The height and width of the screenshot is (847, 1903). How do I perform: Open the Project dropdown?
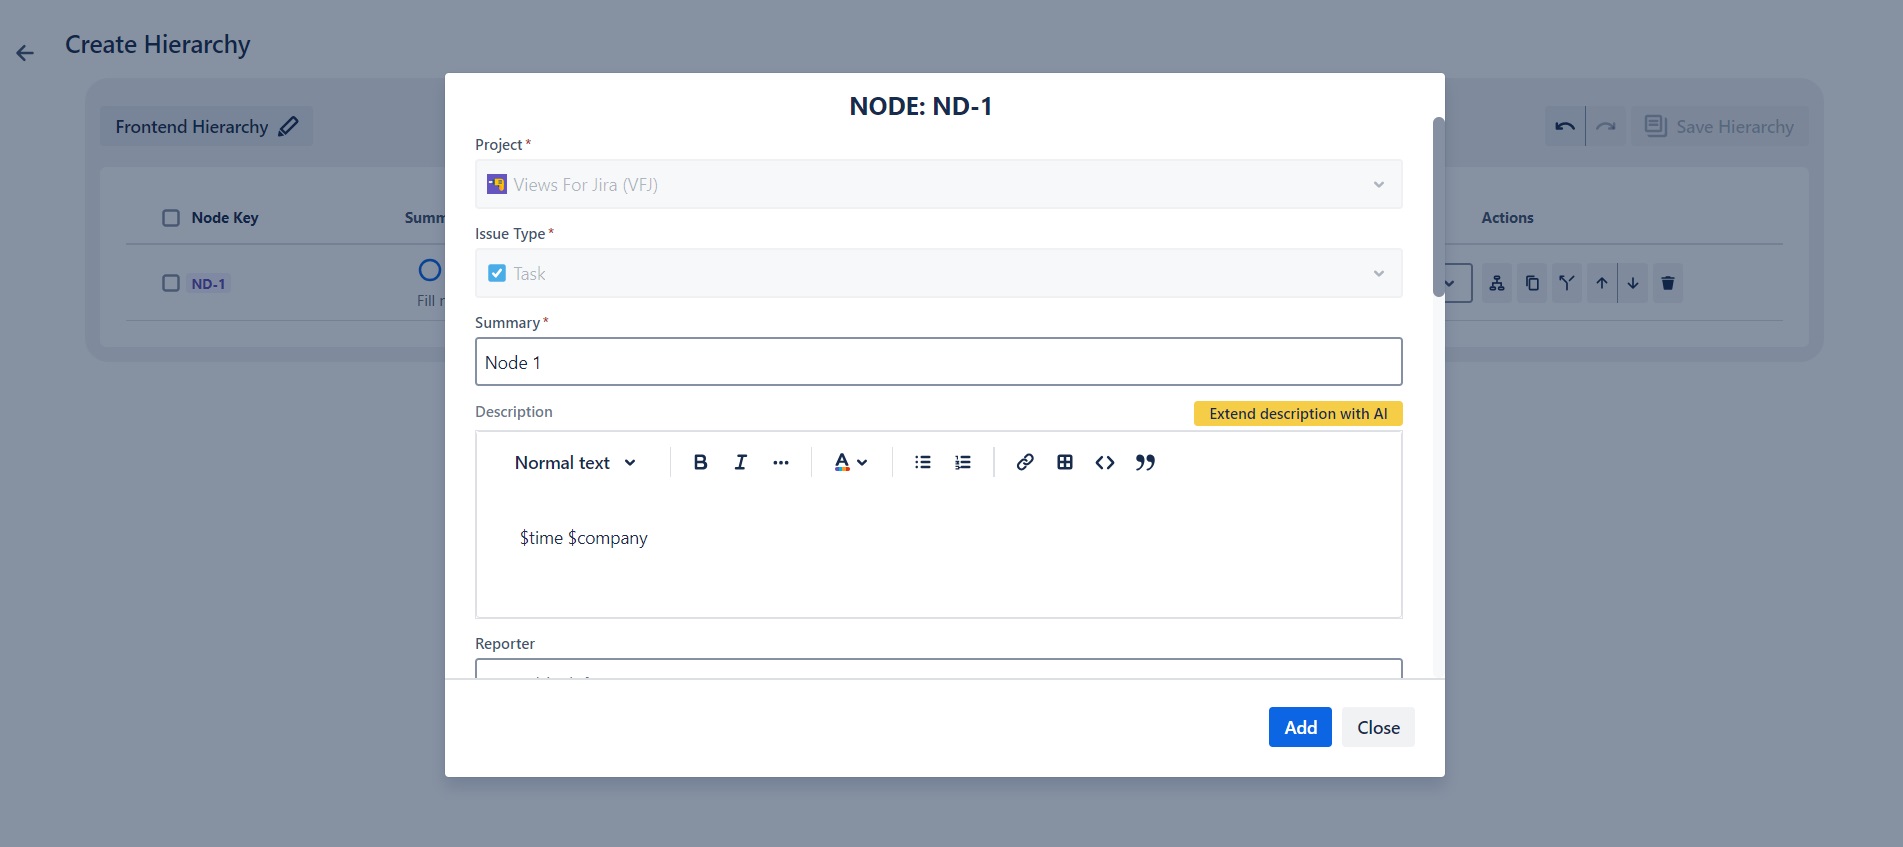click(937, 185)
